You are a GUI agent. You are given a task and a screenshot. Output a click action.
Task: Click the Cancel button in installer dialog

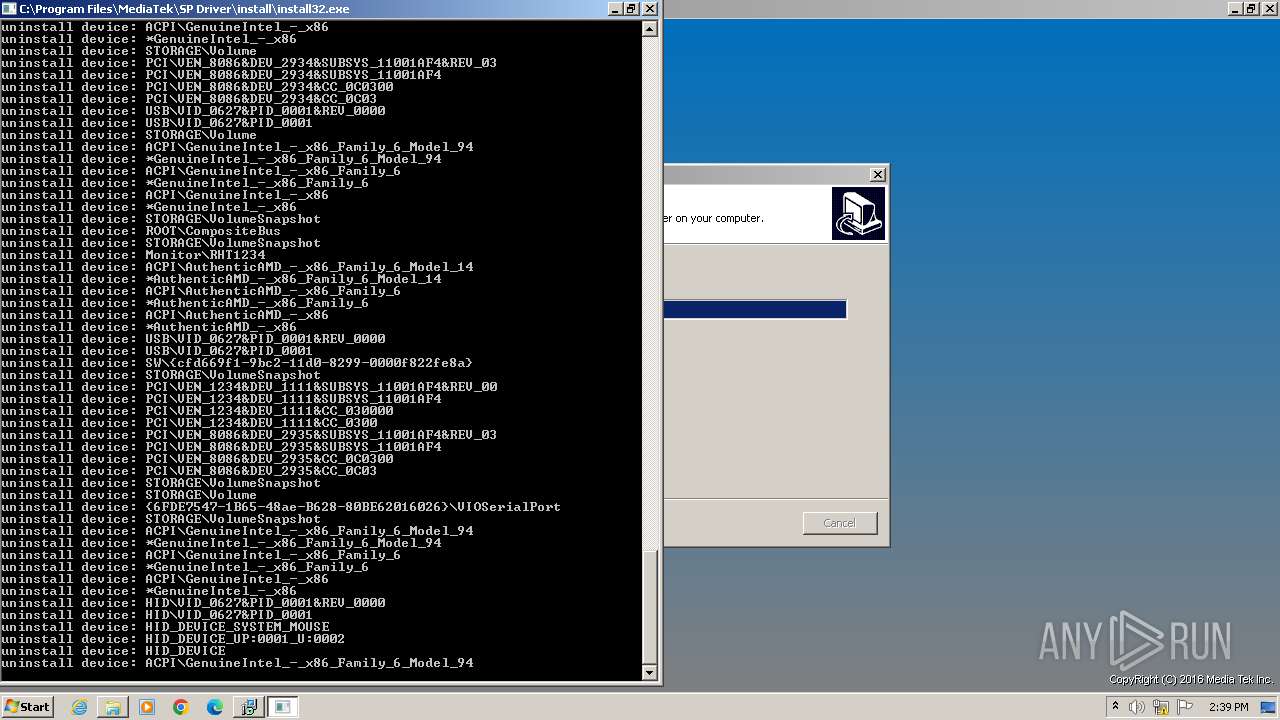pyautogui.click(x=840, y=523)
